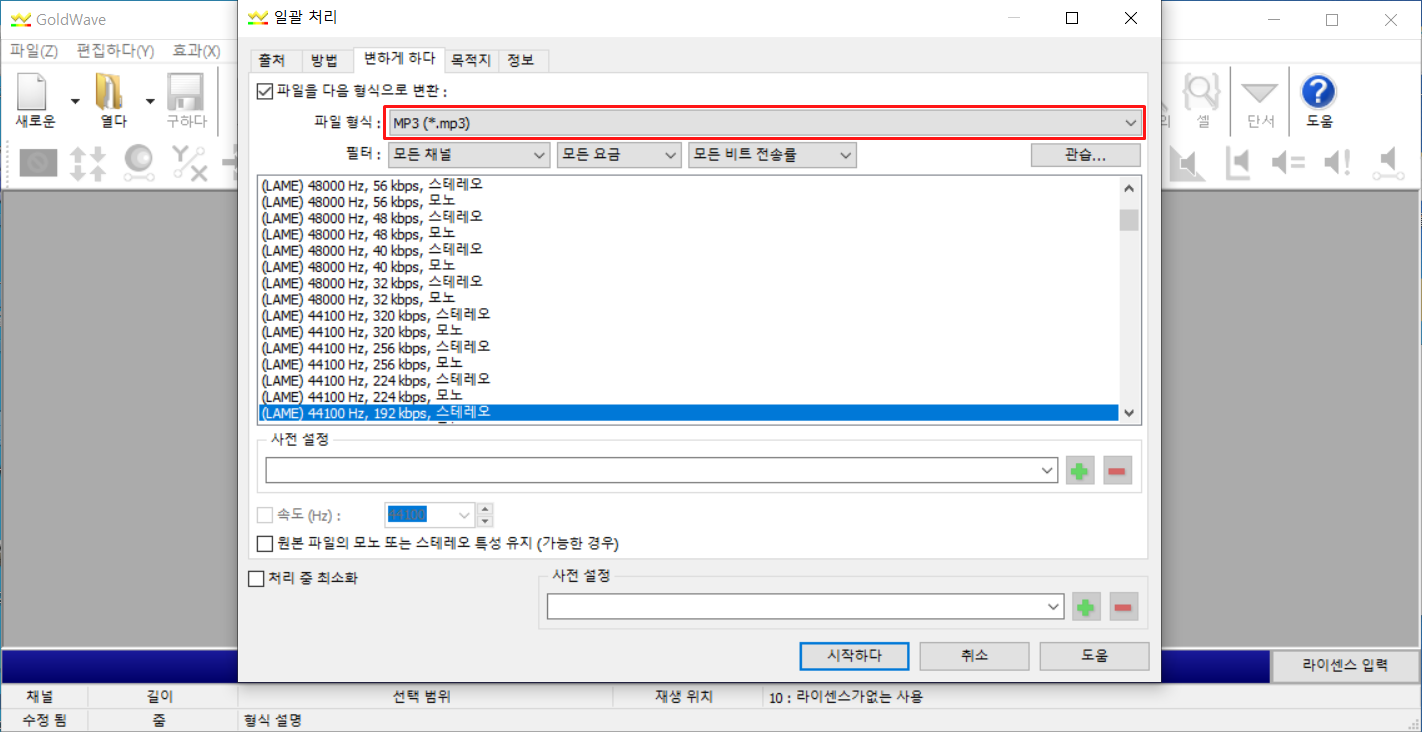Open the arrow menu beside the New icon
Screen dimensions: 1422x732
[x=75, y=100]
